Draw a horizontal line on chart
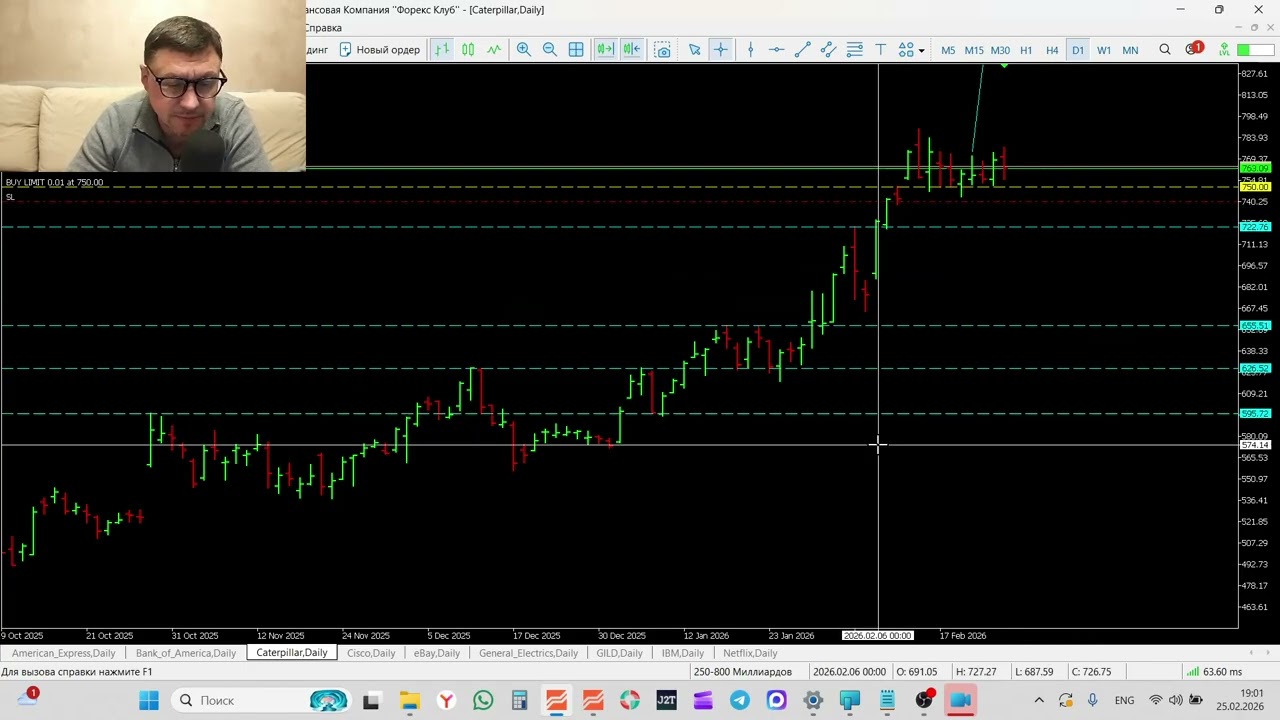 pyautogui.click(x=776, y=50)
